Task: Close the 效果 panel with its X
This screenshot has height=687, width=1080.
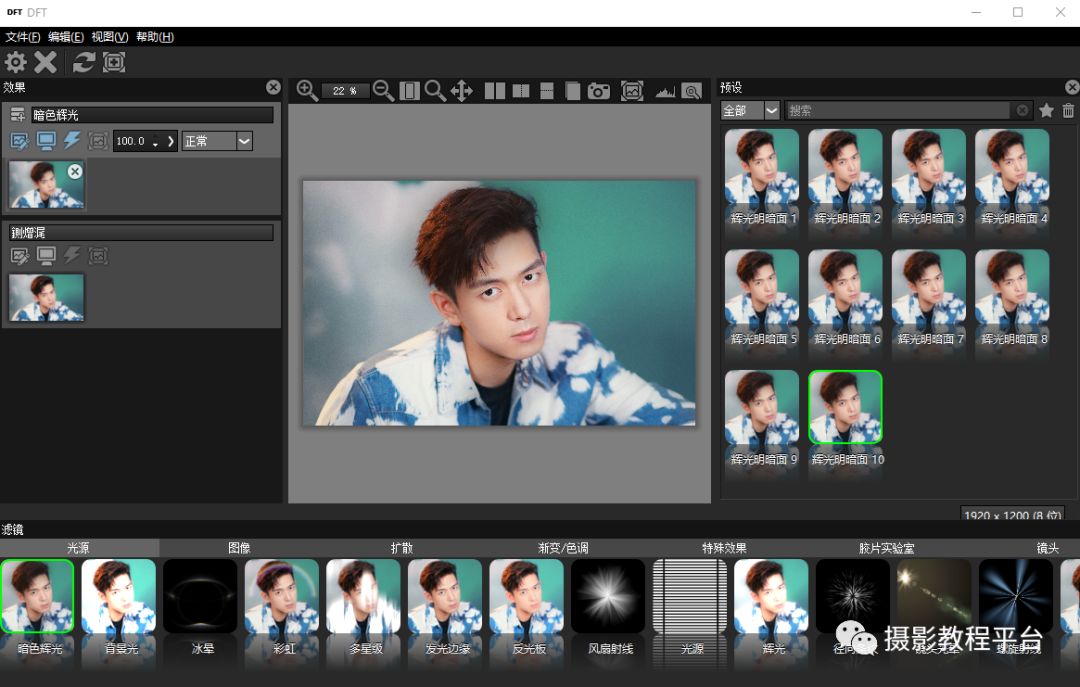Action: pos(273,87)
